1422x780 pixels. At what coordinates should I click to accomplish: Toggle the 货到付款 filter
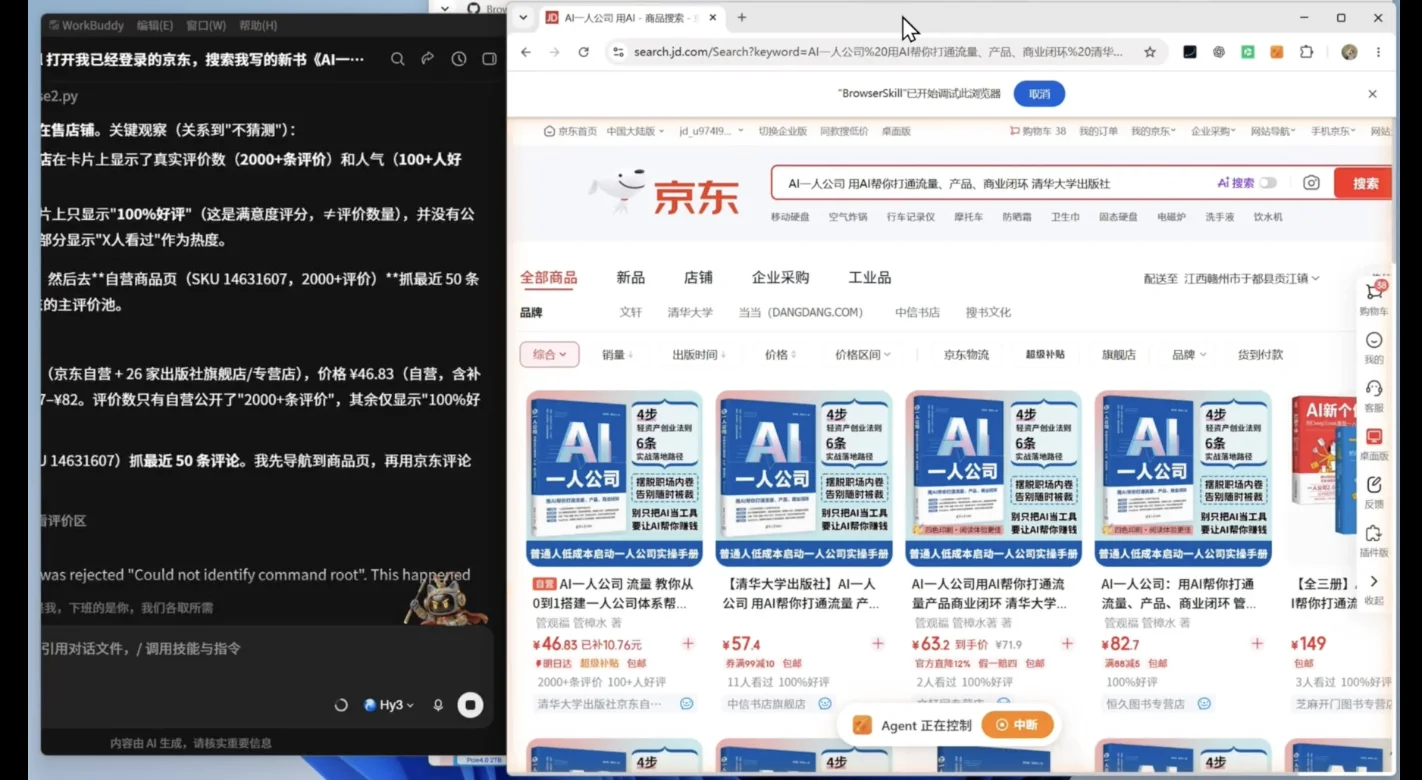[1260, 354]
